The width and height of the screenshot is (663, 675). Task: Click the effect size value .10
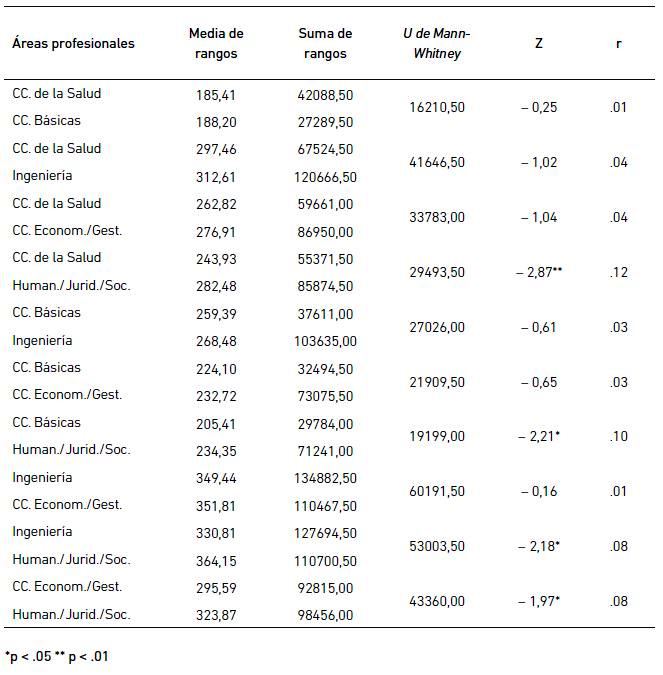coord(618,436)
